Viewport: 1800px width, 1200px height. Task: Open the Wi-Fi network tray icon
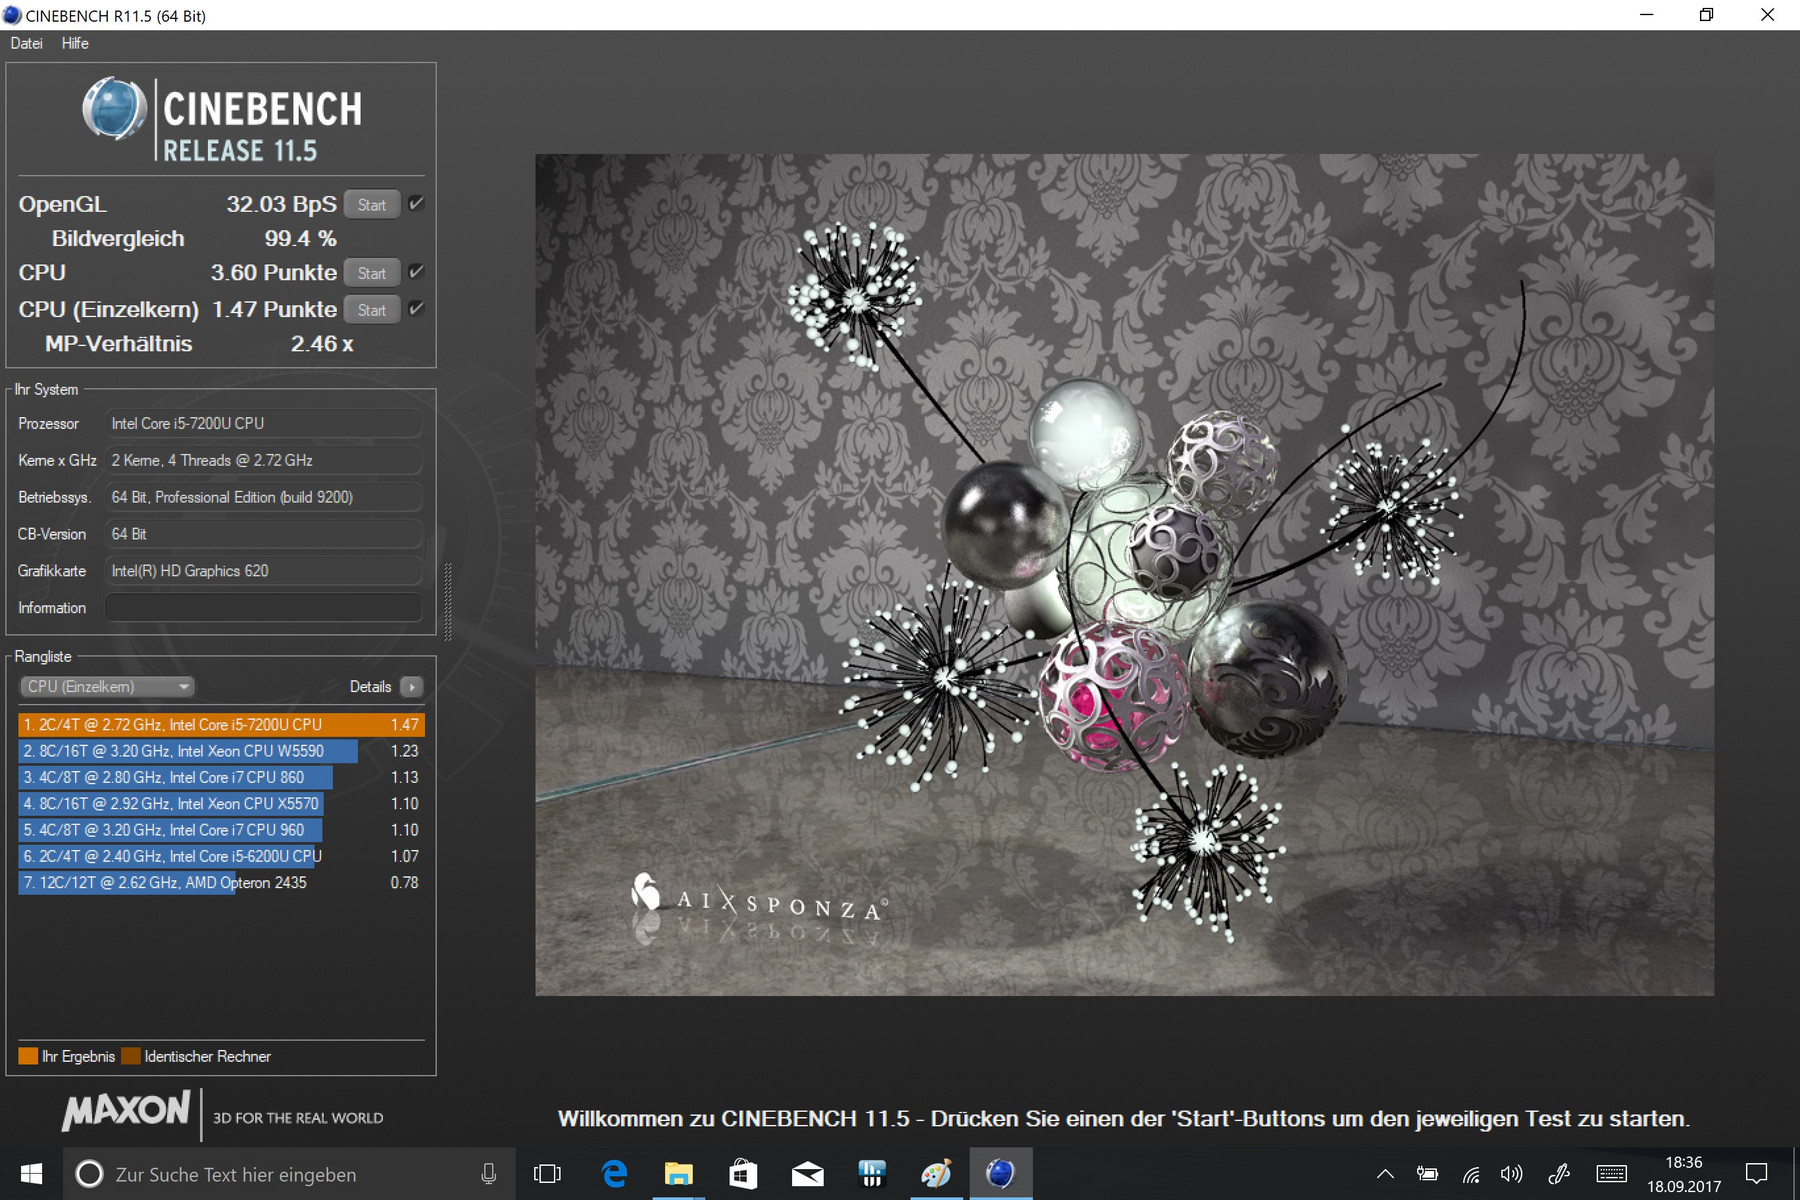click(x=1470, y=1174)
